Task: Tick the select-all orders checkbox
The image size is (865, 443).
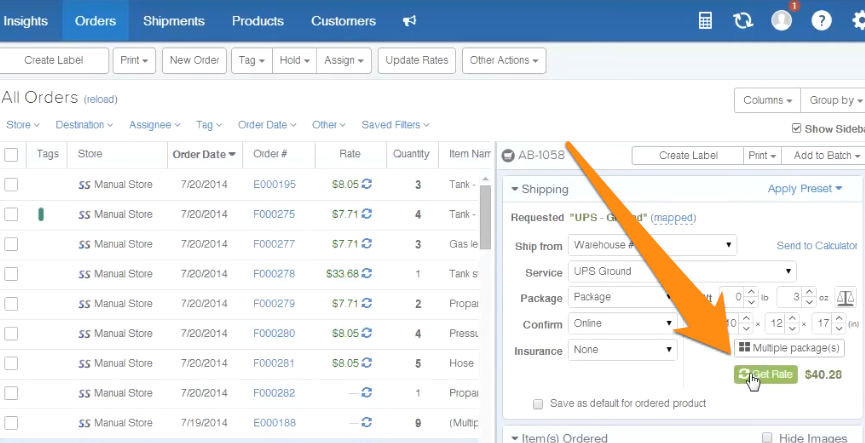Action: click(x=11, y=155)
